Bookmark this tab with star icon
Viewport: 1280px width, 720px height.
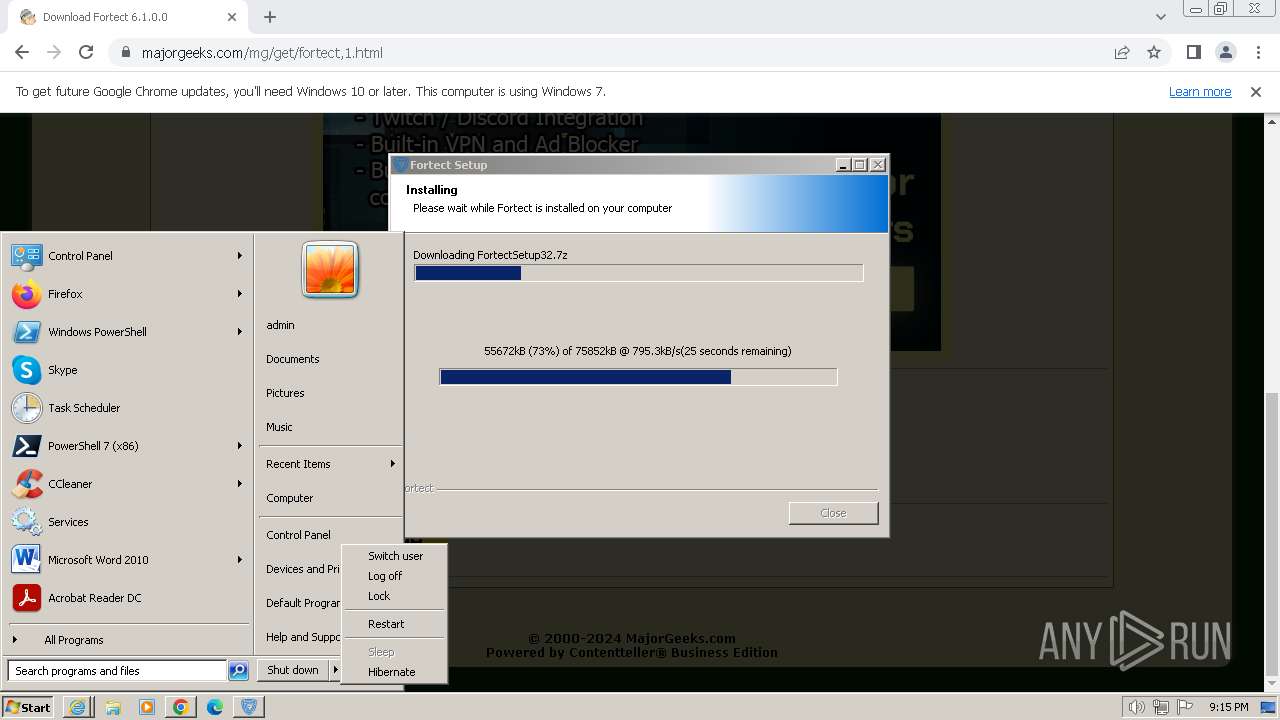click(x=1154, y=52)
